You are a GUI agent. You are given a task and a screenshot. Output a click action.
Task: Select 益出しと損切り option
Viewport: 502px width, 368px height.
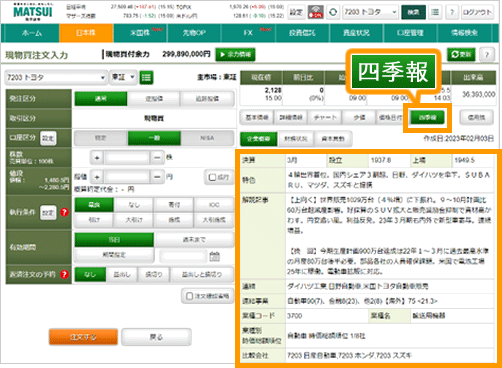[202, 274]
